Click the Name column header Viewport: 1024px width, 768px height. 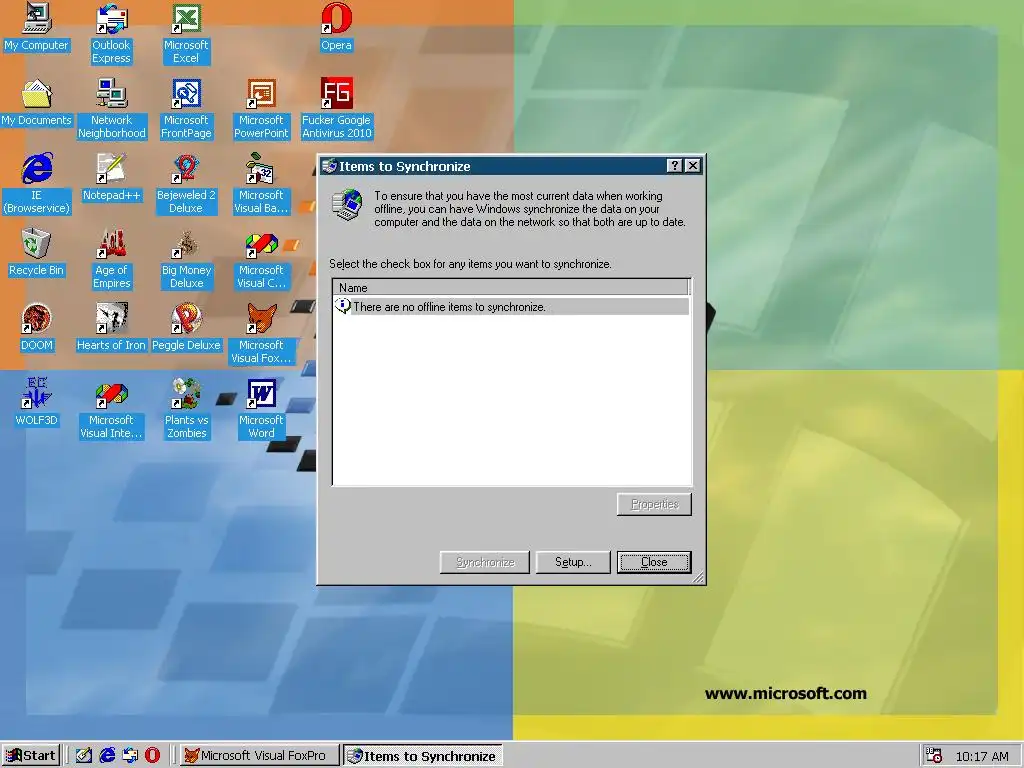click(x=511, y=287)
